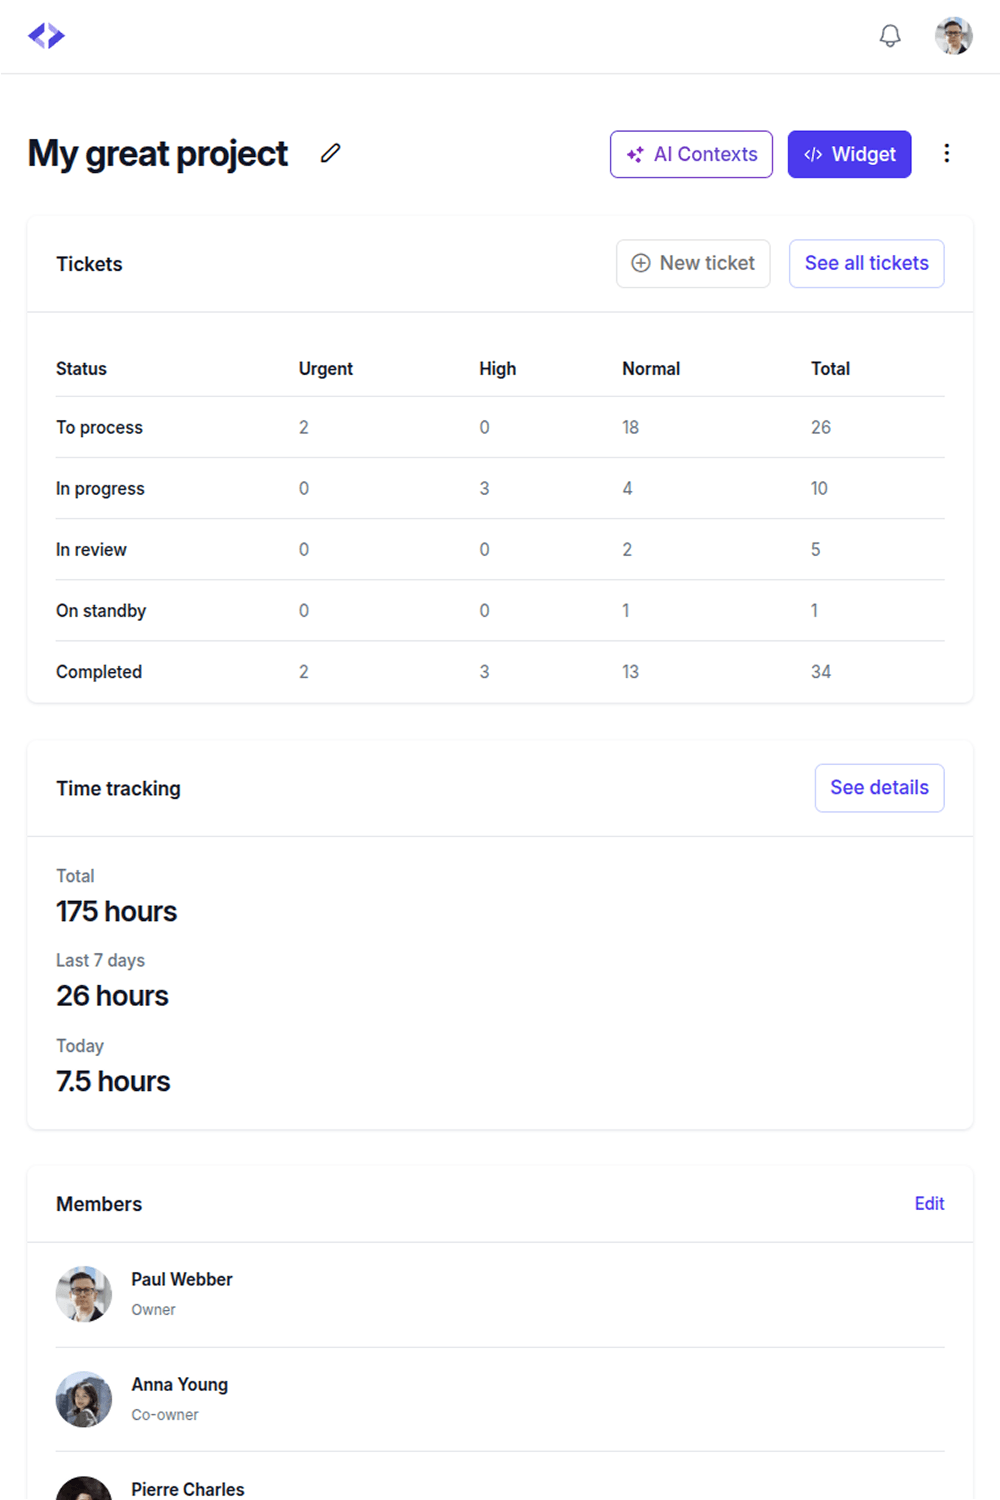Select Anna Young's avatar
The image size is (1000, 1500).
tap(84, 1399)
